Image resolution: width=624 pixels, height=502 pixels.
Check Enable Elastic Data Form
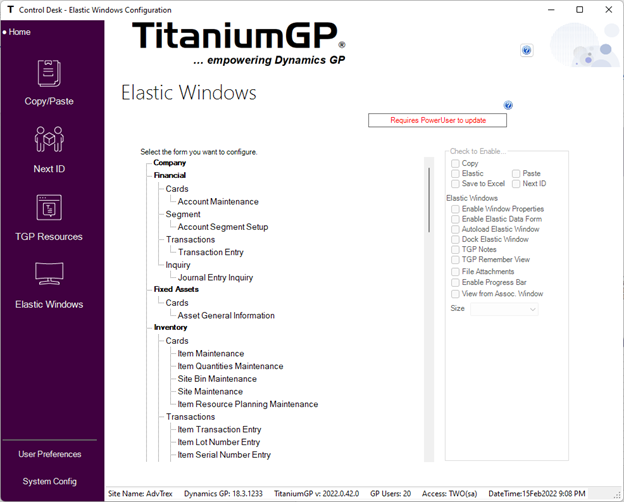pos(455,219)
